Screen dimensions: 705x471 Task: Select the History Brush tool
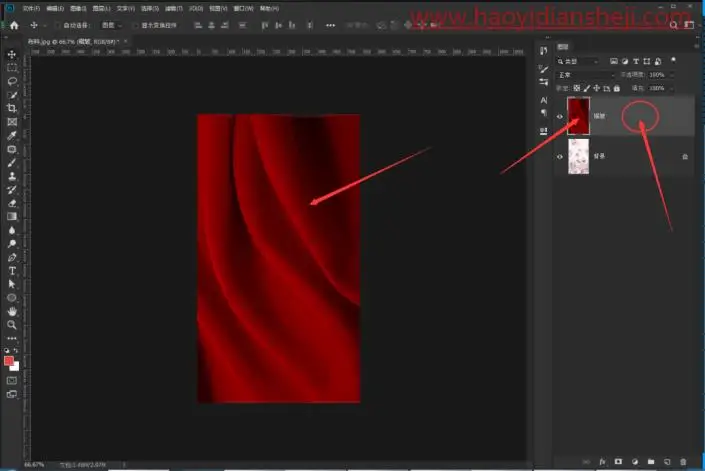pyautogui.click(x=12, y=190)
